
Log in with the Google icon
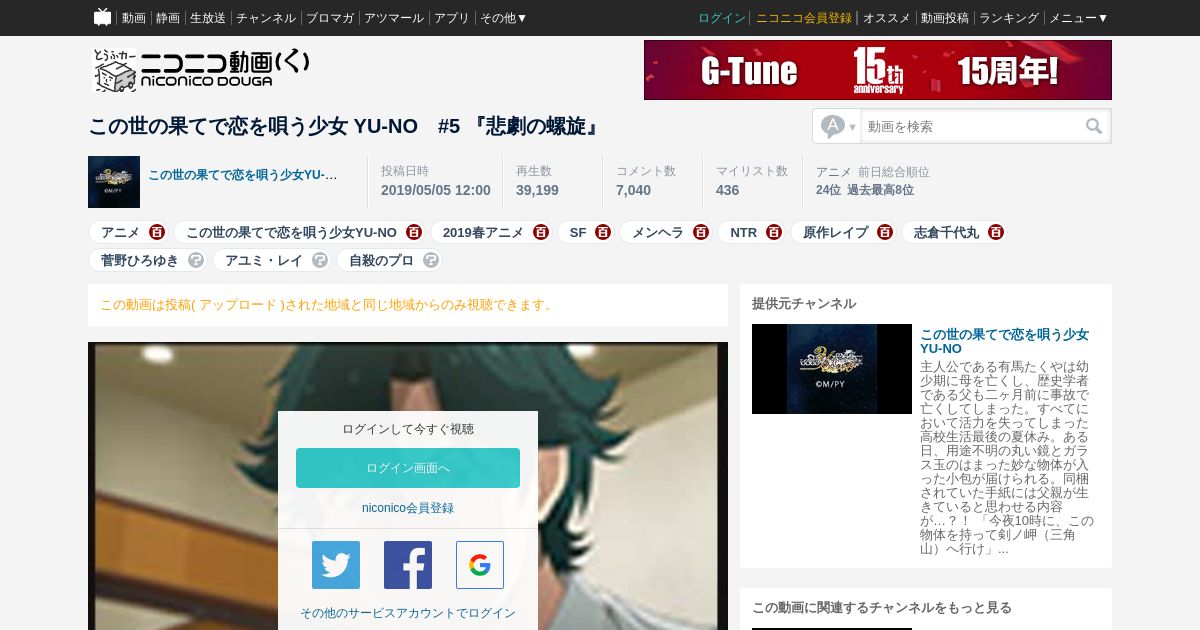[x=480, y=565]
